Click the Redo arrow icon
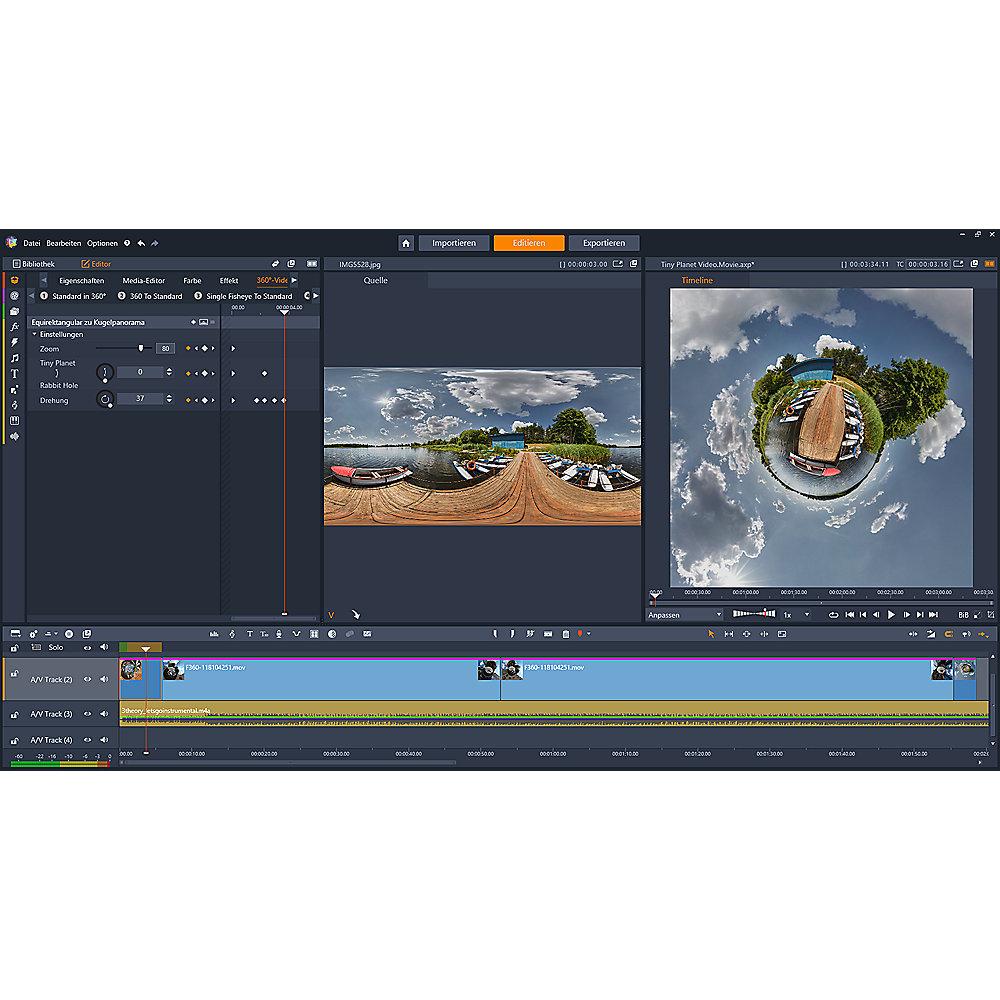The height and width of the screenshot is (1000, 1000). [154, 243]
